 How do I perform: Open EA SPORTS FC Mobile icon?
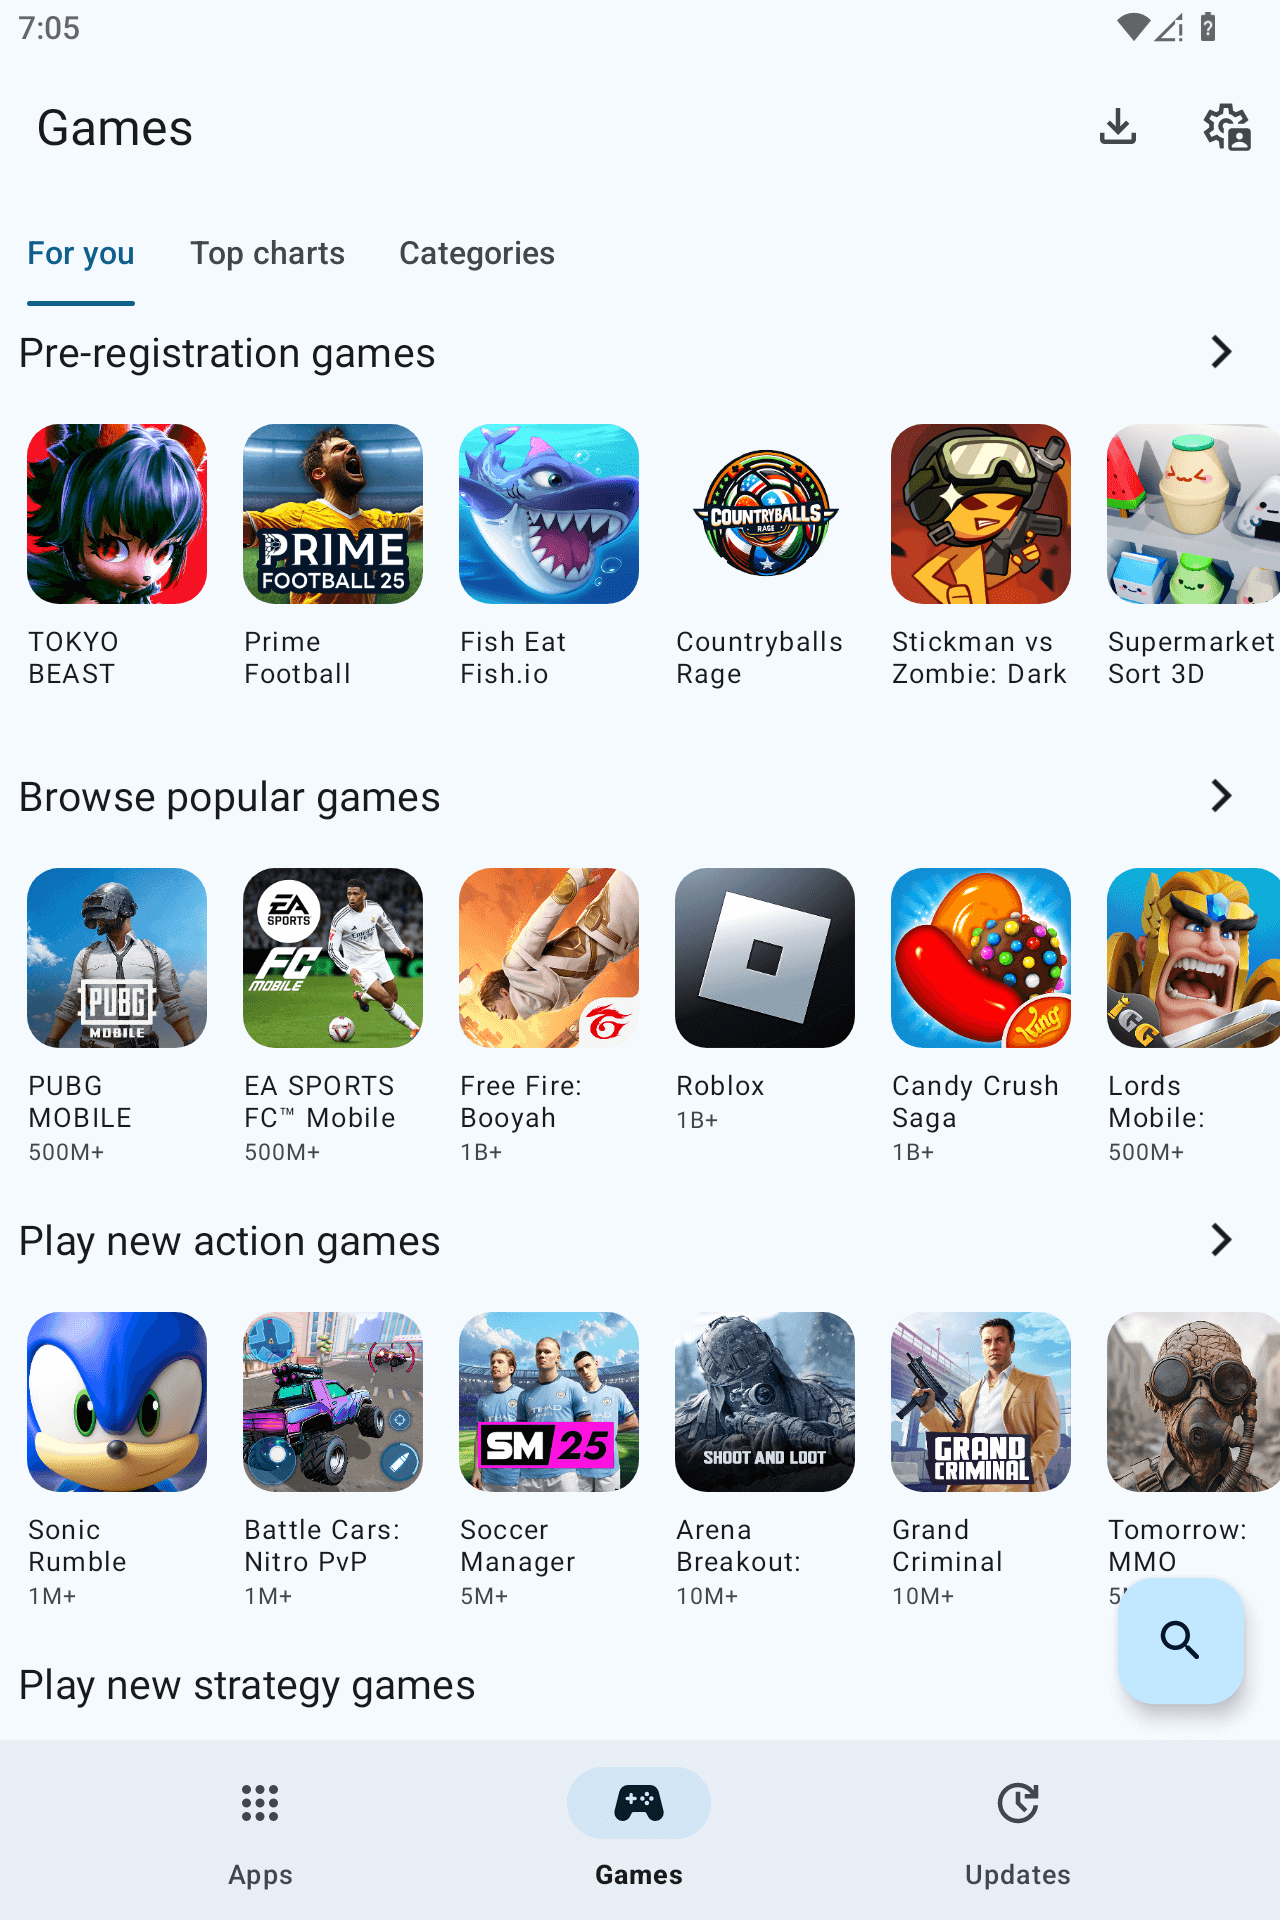333,958
